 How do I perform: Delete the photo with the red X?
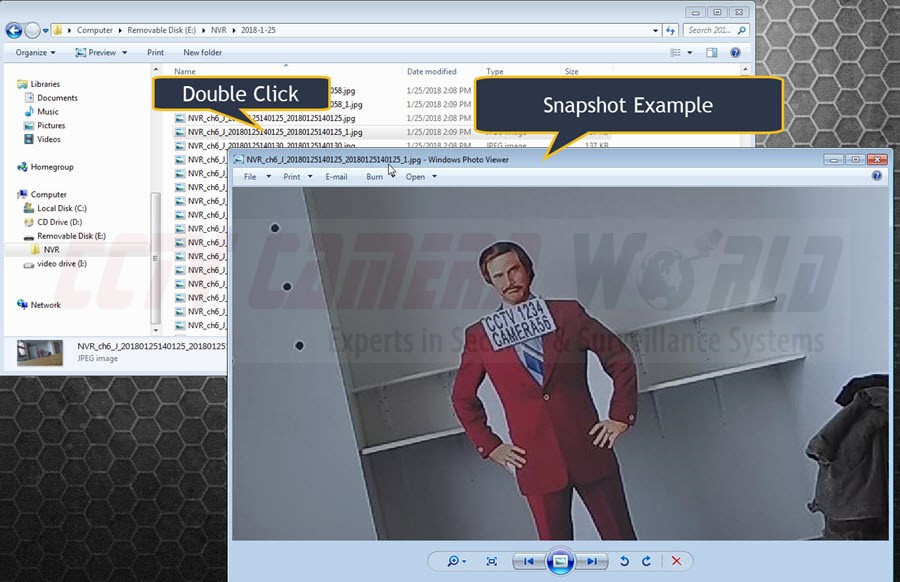(676, 561)
